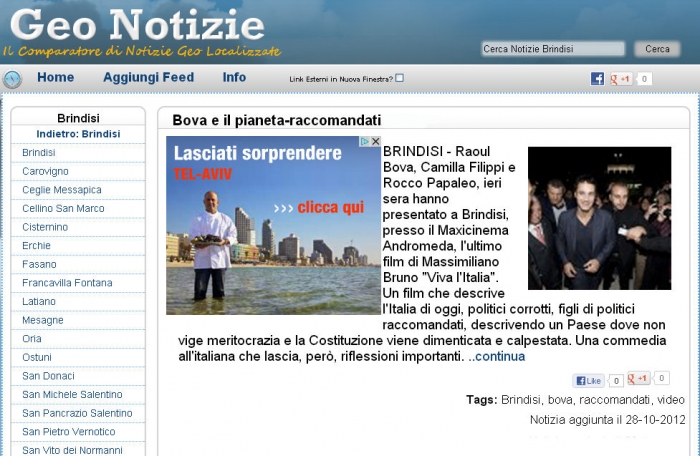Focus the 'Cerca Notizie Brindisi' search field
The image size is (700, 456).
(x=553, y=49)
